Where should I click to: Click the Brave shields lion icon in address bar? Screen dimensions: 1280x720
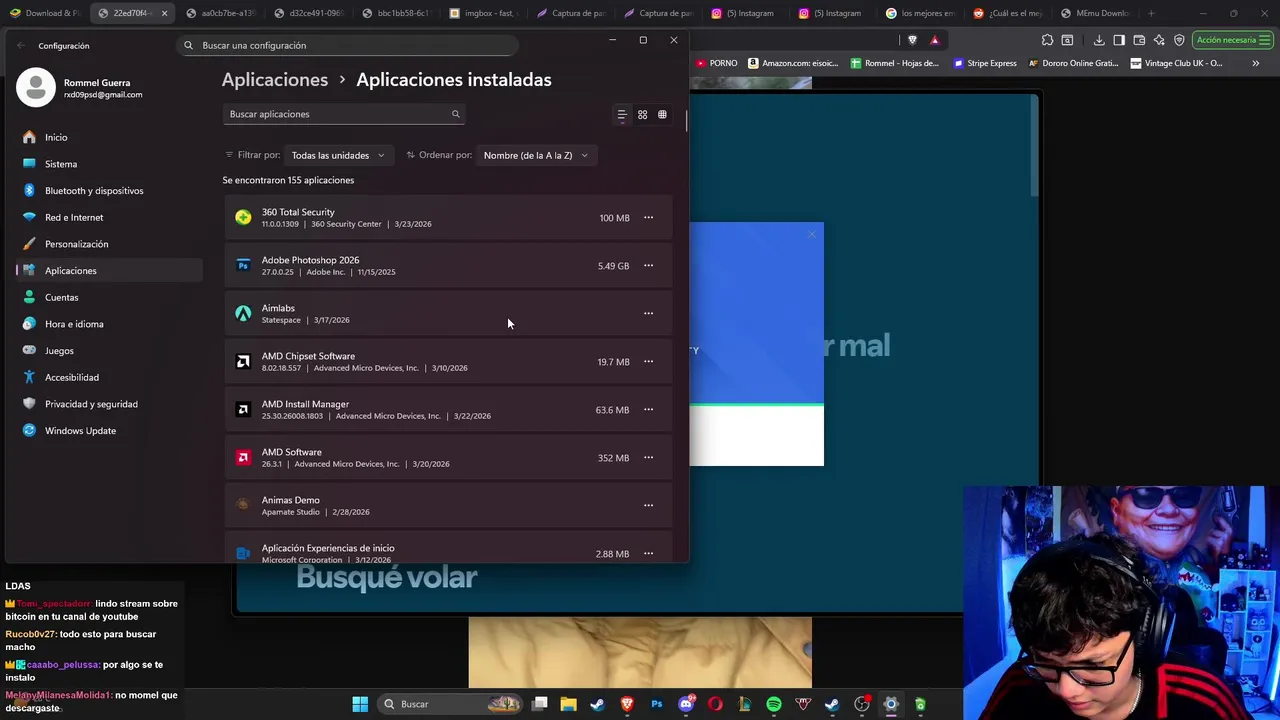912,40
